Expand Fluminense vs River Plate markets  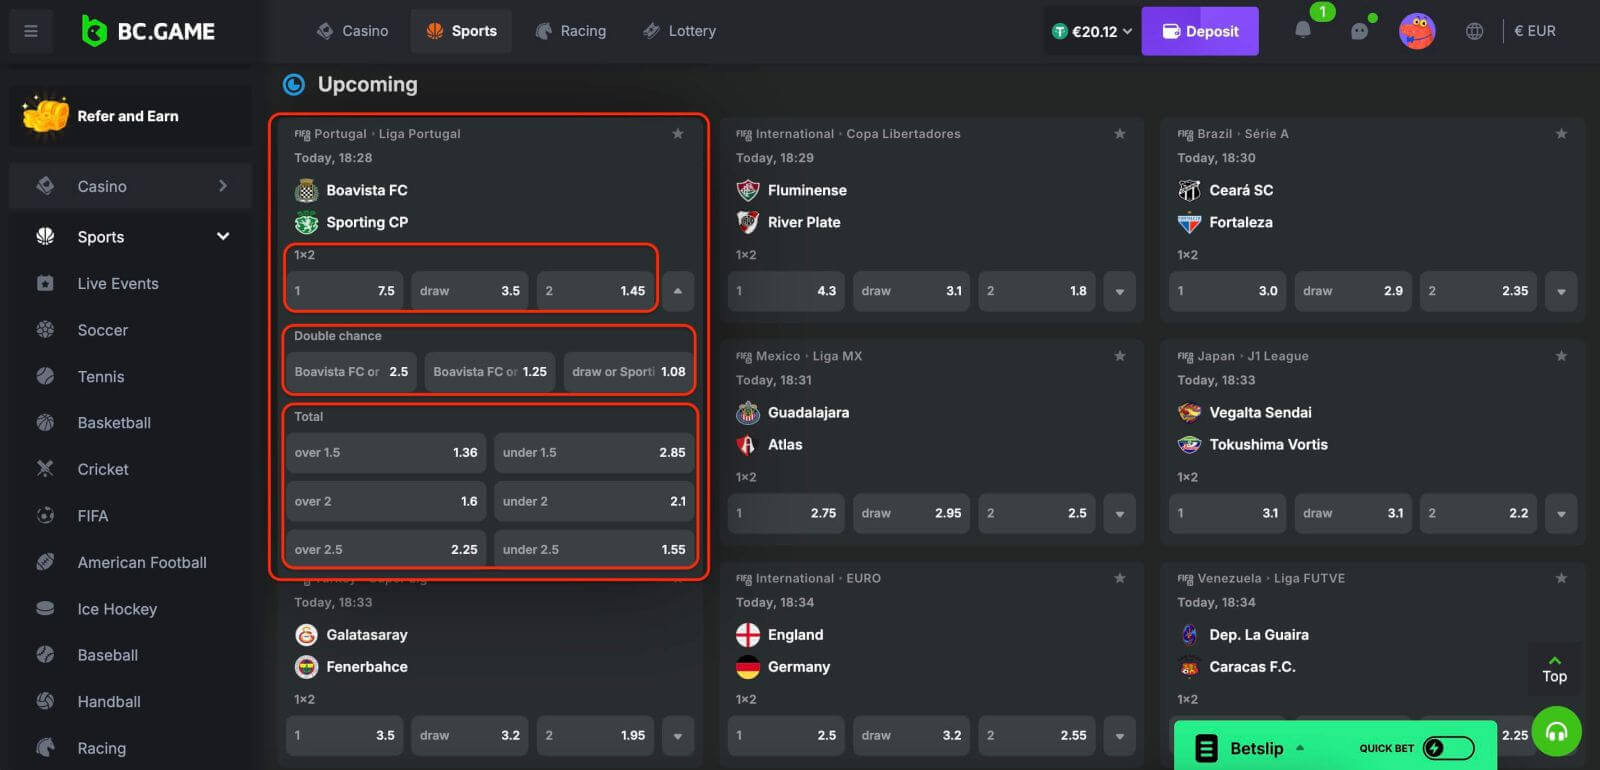point(1120,291)
